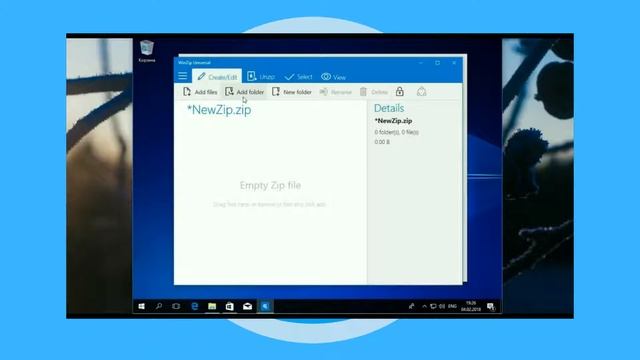This screenshot has width=640, height=360.
Task: Click the first system tray icon left of the chevron
Action: click(x=411, y=306)
